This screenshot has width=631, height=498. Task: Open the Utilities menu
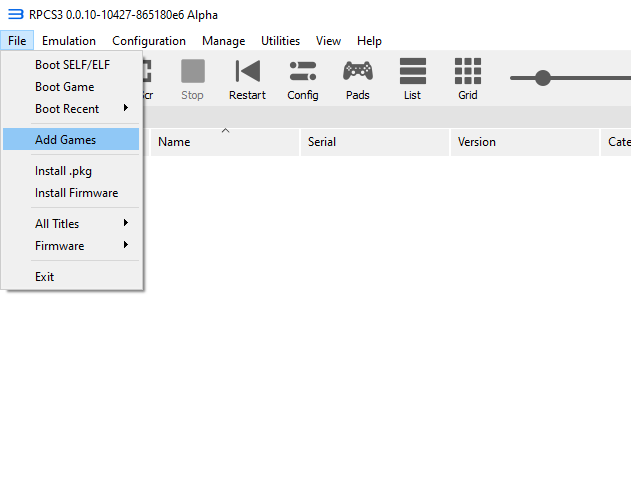tap(280, 41)
